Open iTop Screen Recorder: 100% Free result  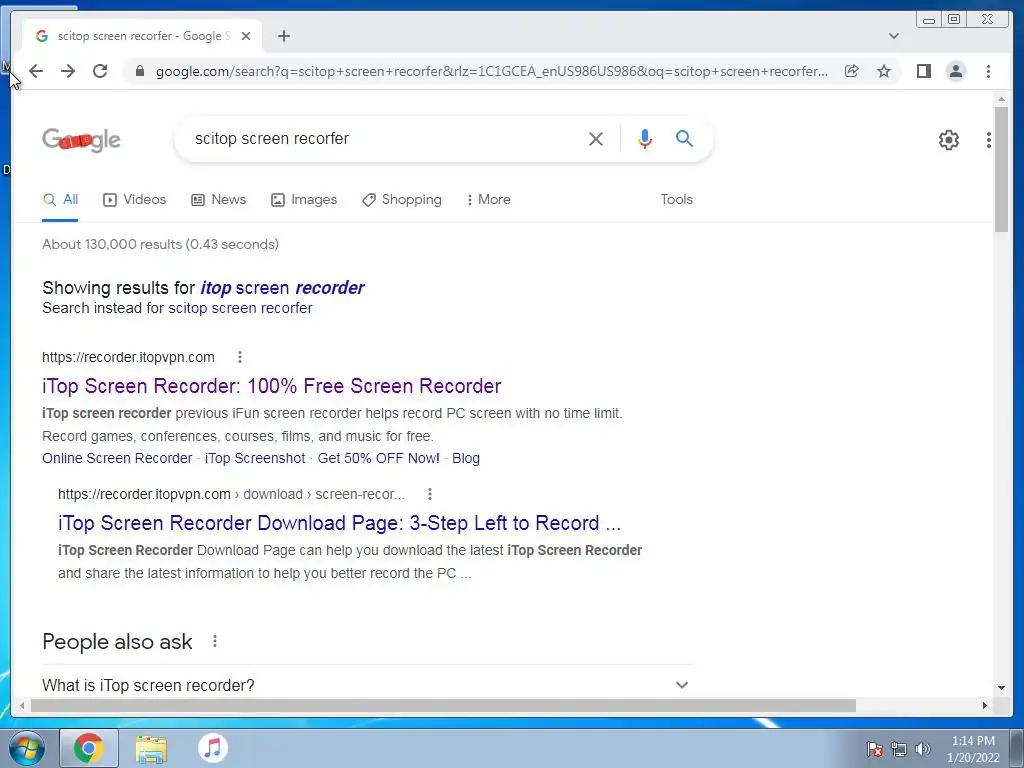(x=272, y=386)
